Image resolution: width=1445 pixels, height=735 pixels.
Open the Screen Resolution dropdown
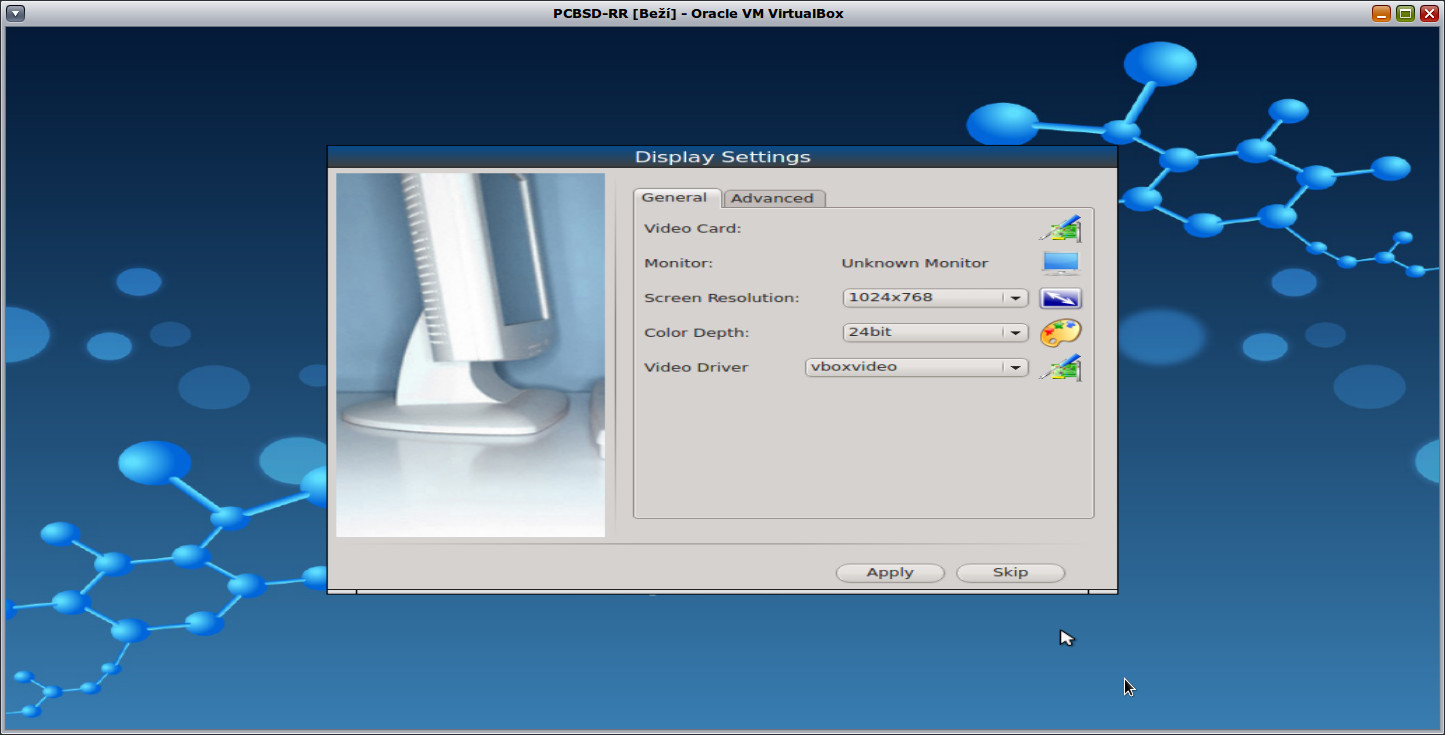1015,297
